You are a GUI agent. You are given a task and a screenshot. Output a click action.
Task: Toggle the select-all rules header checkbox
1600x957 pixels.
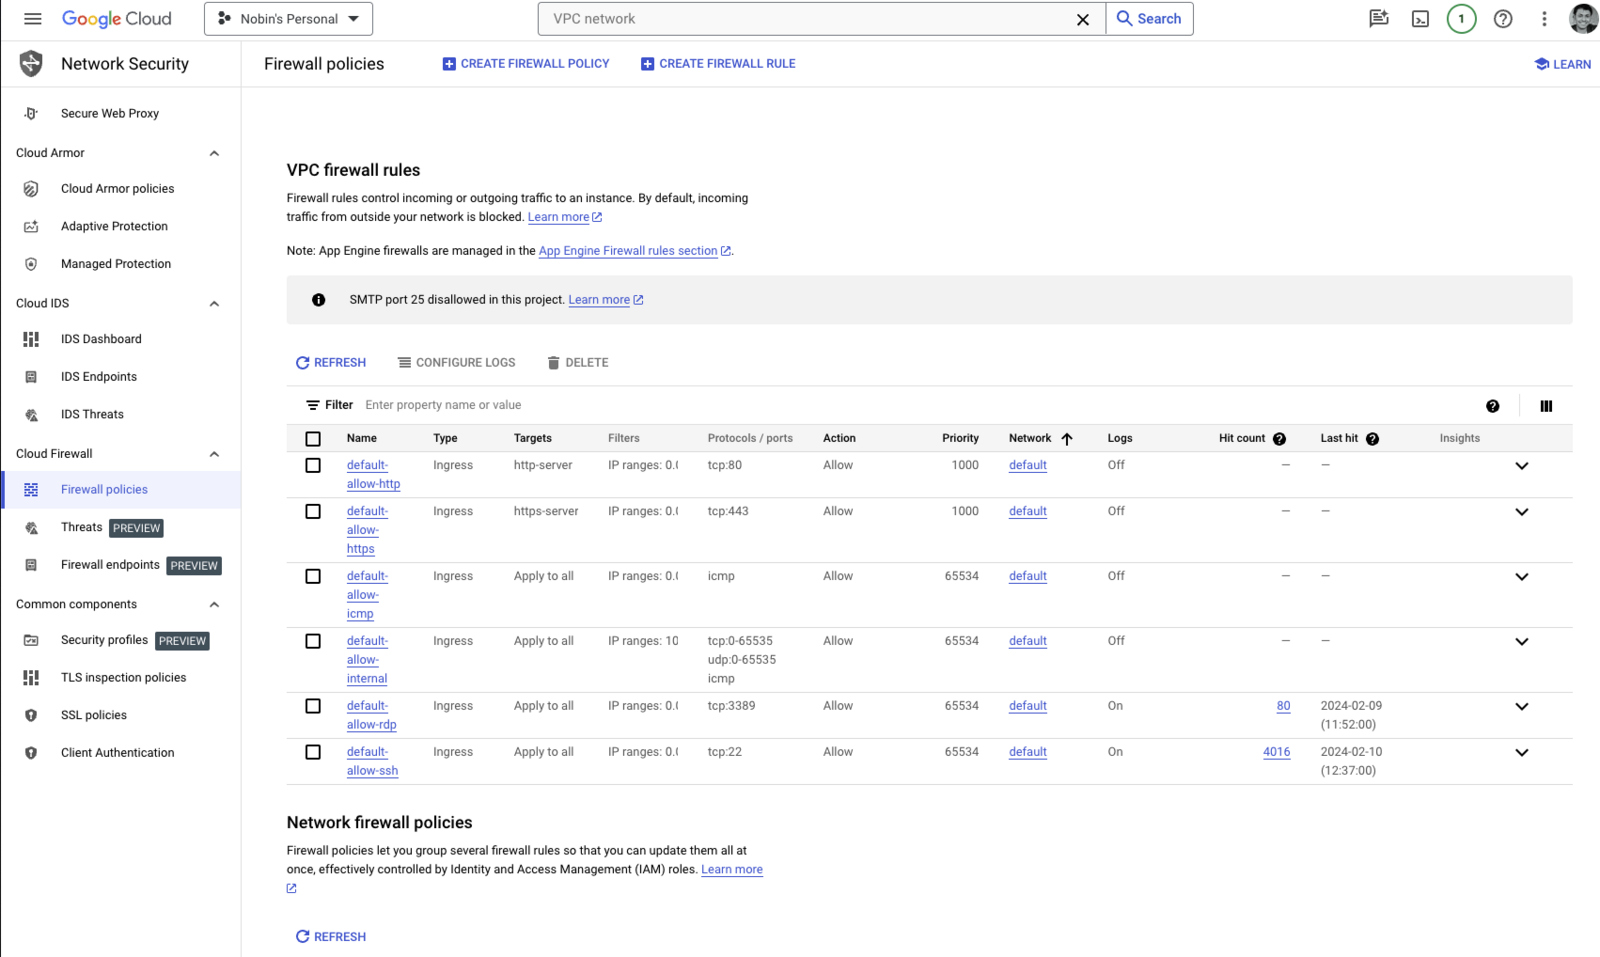pos(313,439)
